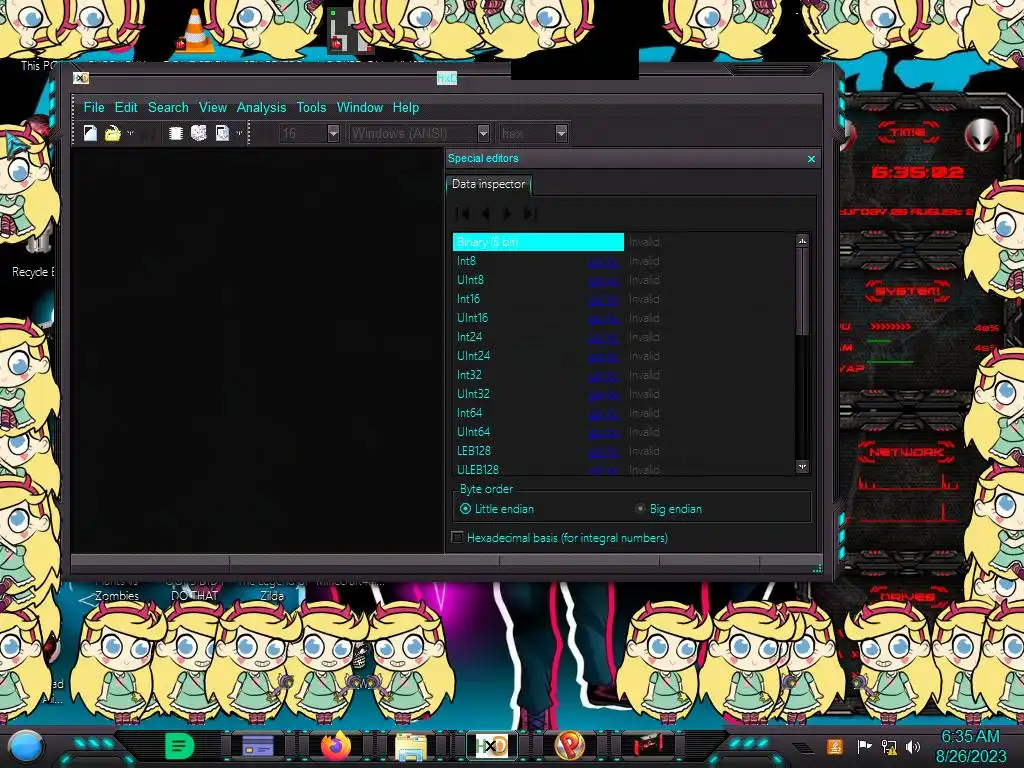Click the network tray icon
This screenshot has height=768, width=1024.
tap(889, 746)
